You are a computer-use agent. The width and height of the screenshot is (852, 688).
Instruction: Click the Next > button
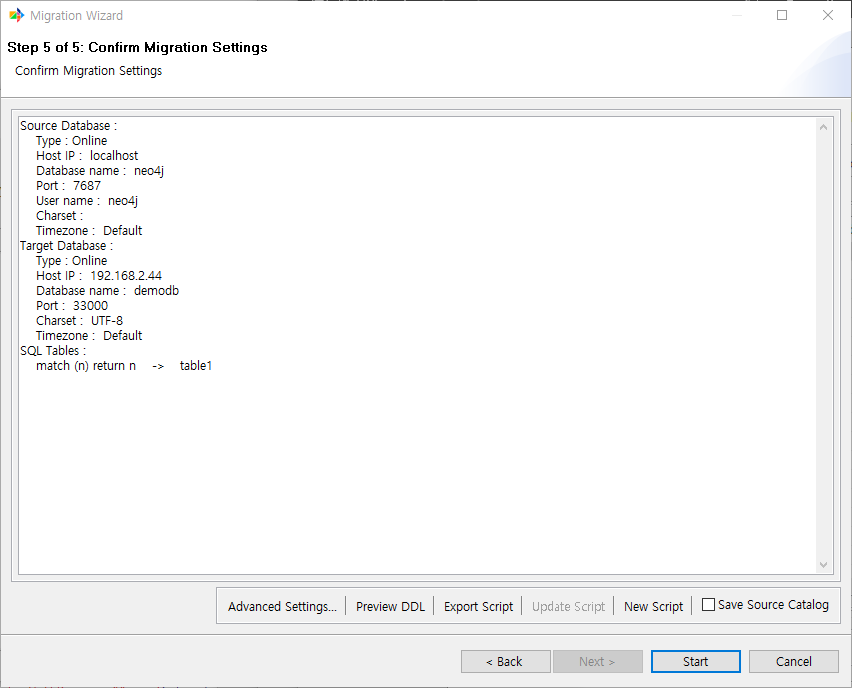[x=597, y=661]
